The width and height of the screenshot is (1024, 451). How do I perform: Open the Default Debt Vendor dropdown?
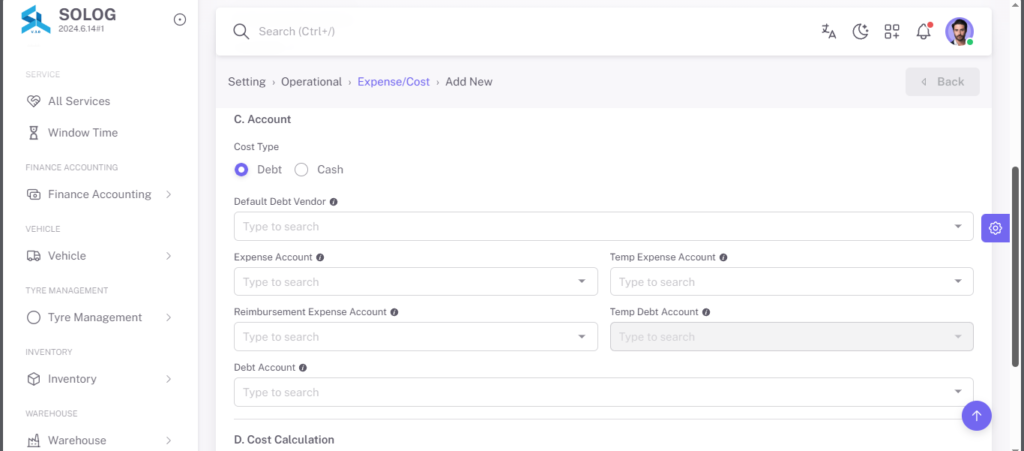tap(603, 226)
